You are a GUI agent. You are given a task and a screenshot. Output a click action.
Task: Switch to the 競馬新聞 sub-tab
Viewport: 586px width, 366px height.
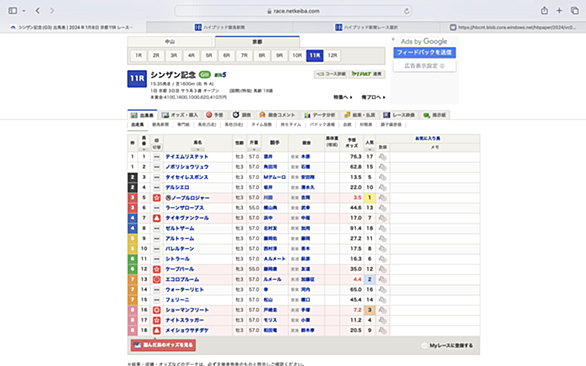(x=160, y=124)
